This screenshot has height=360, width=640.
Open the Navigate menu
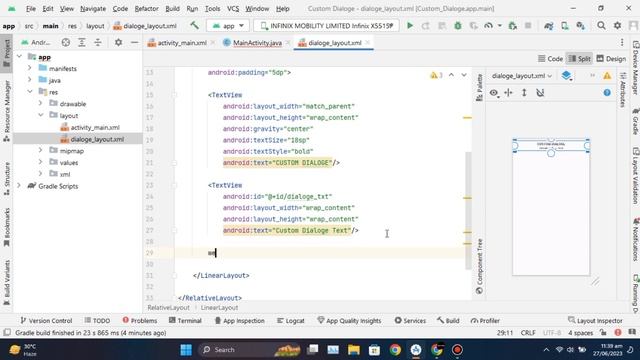pos(93,9)
